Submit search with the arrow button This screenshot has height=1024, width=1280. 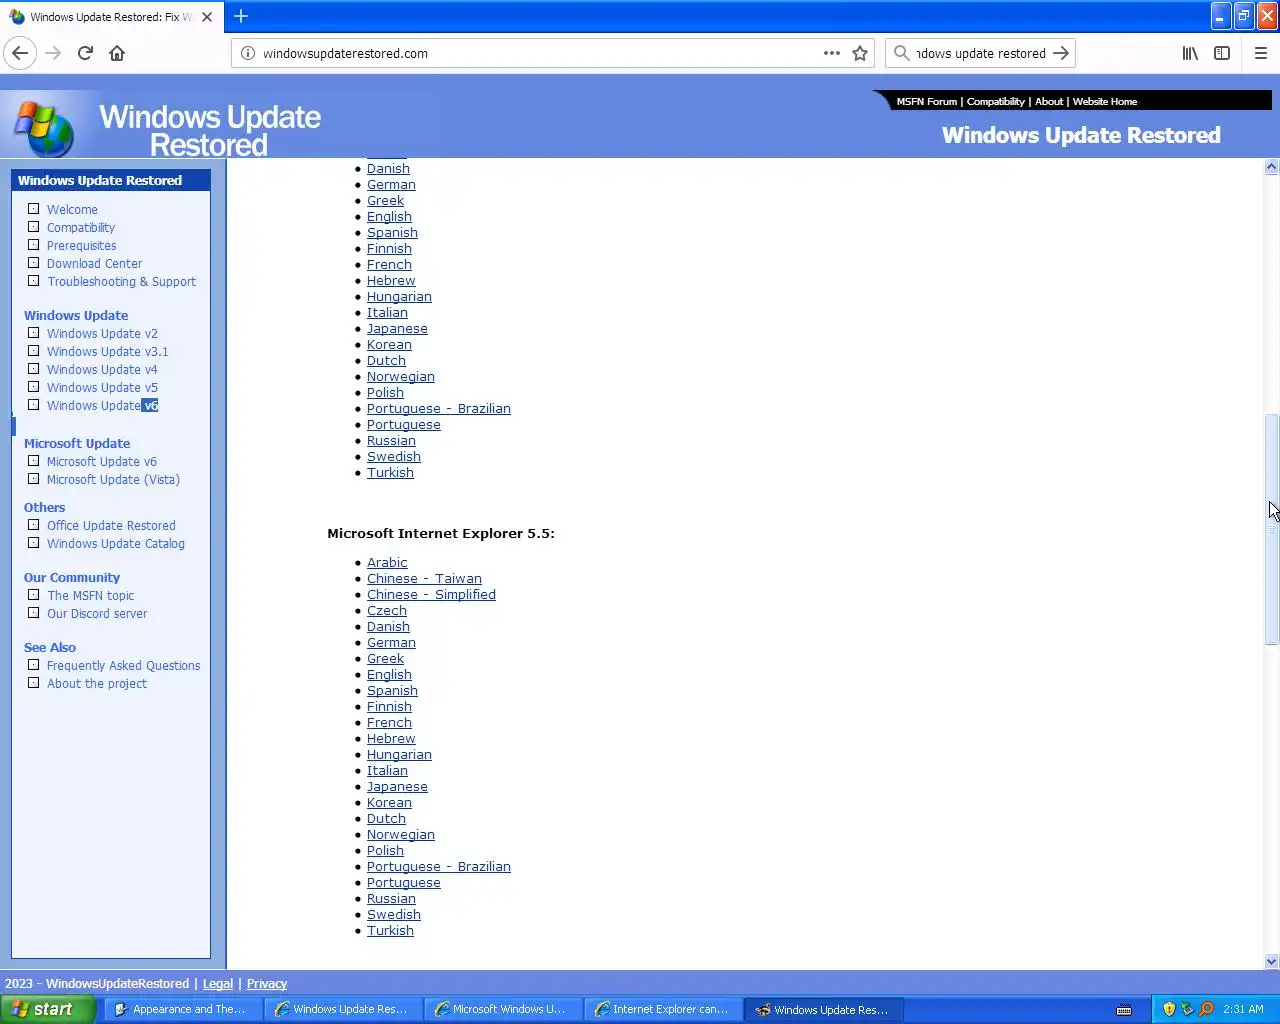pos(1061,53)
